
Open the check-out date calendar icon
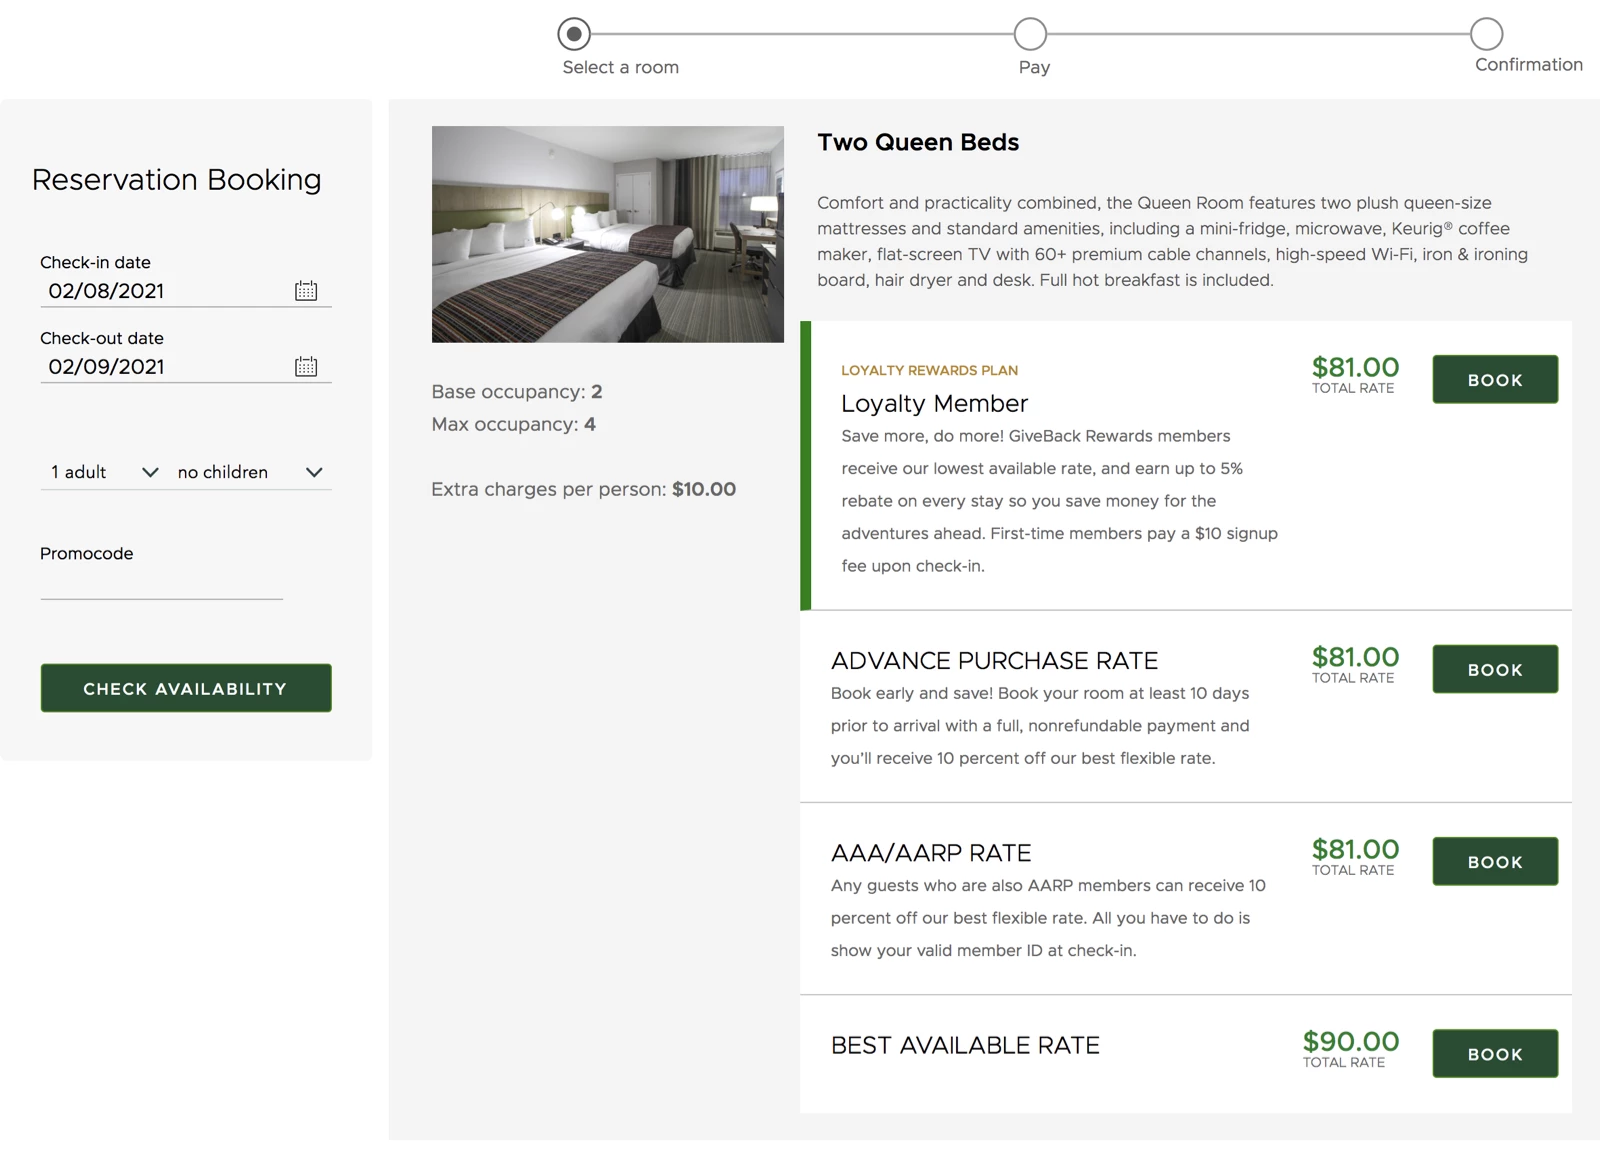(306, 367)
